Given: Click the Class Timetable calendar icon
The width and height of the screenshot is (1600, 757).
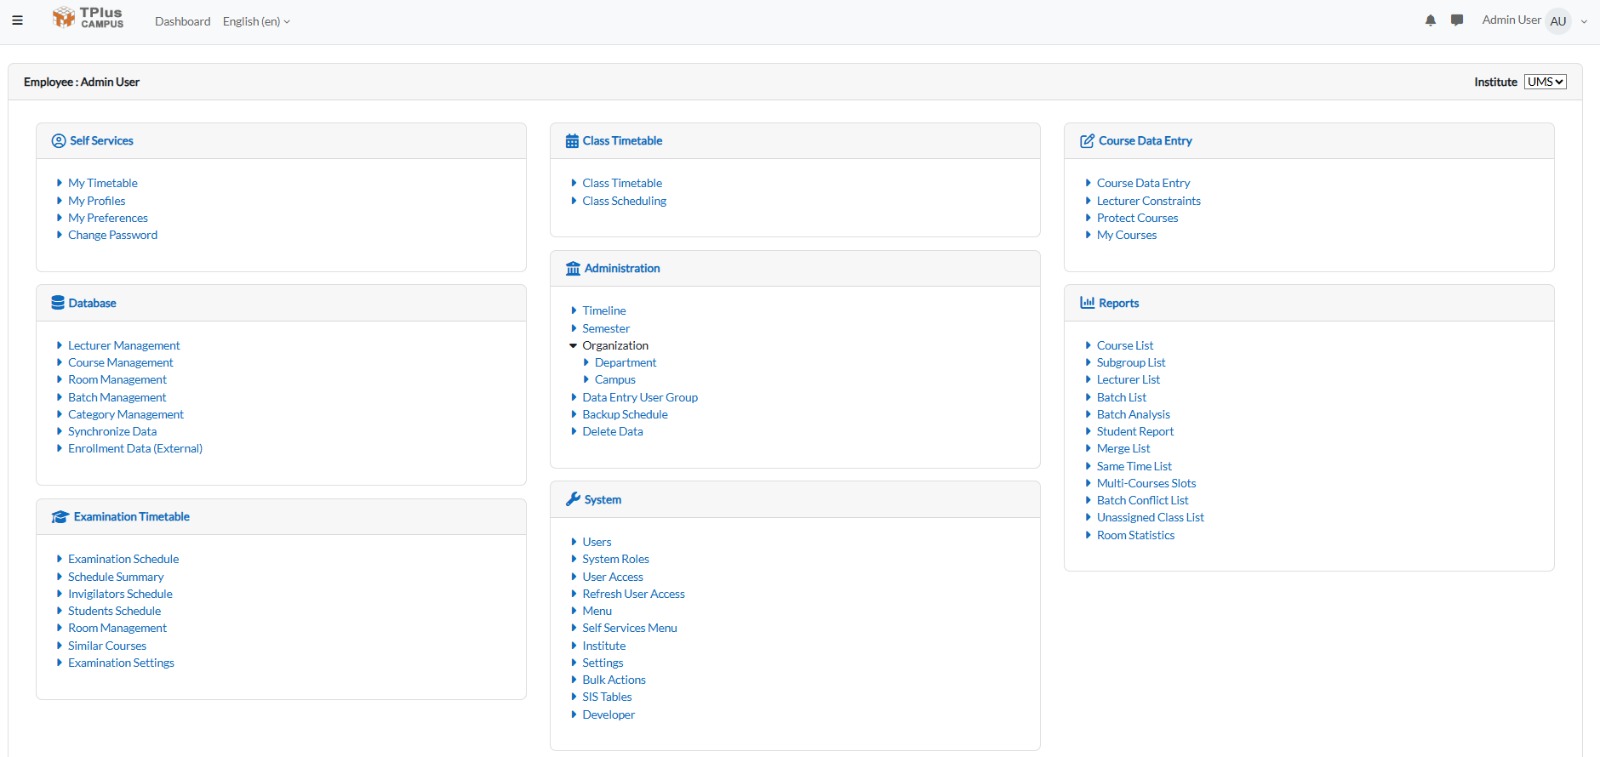Looking at the screenshot, I should click(x=572, y=141).
